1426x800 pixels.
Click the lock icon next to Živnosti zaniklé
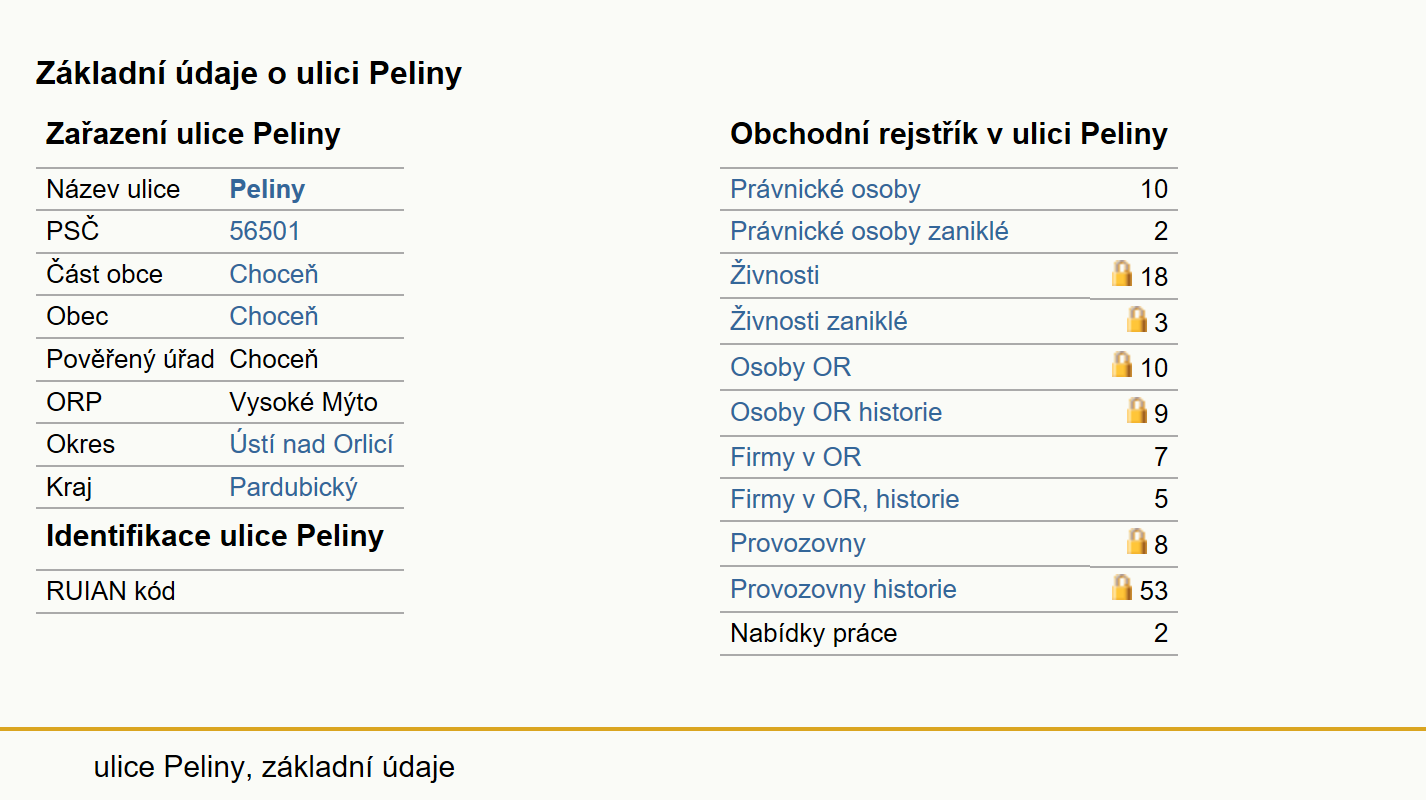click(x=1136, y=320)
